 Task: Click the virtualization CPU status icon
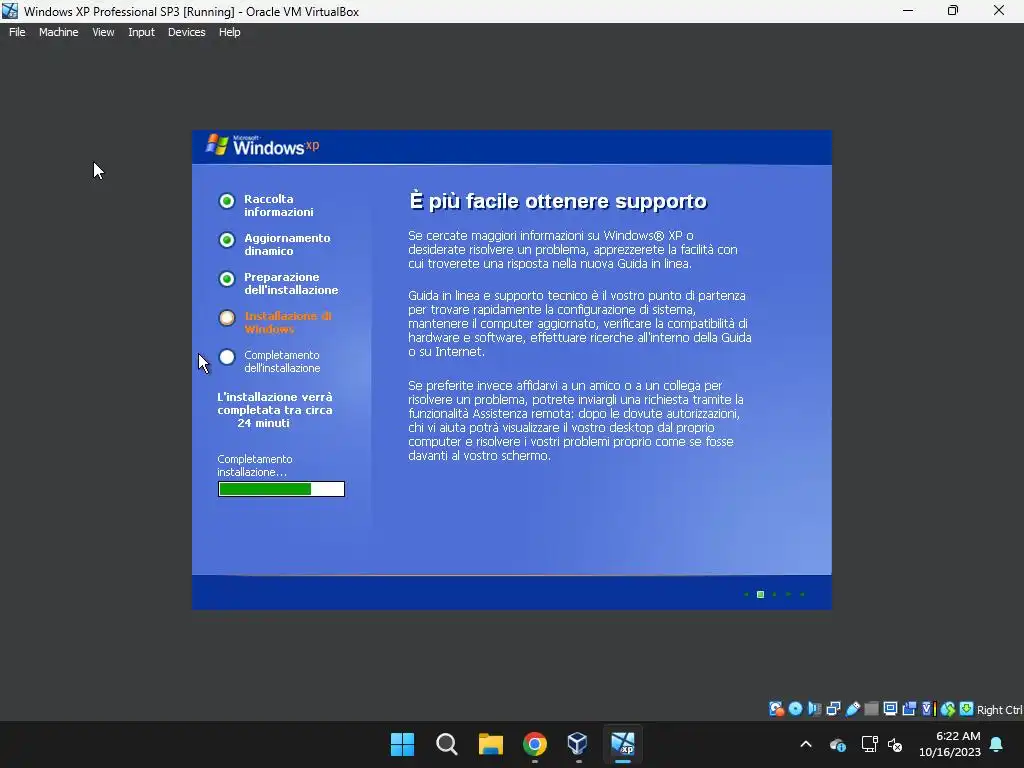929,709
